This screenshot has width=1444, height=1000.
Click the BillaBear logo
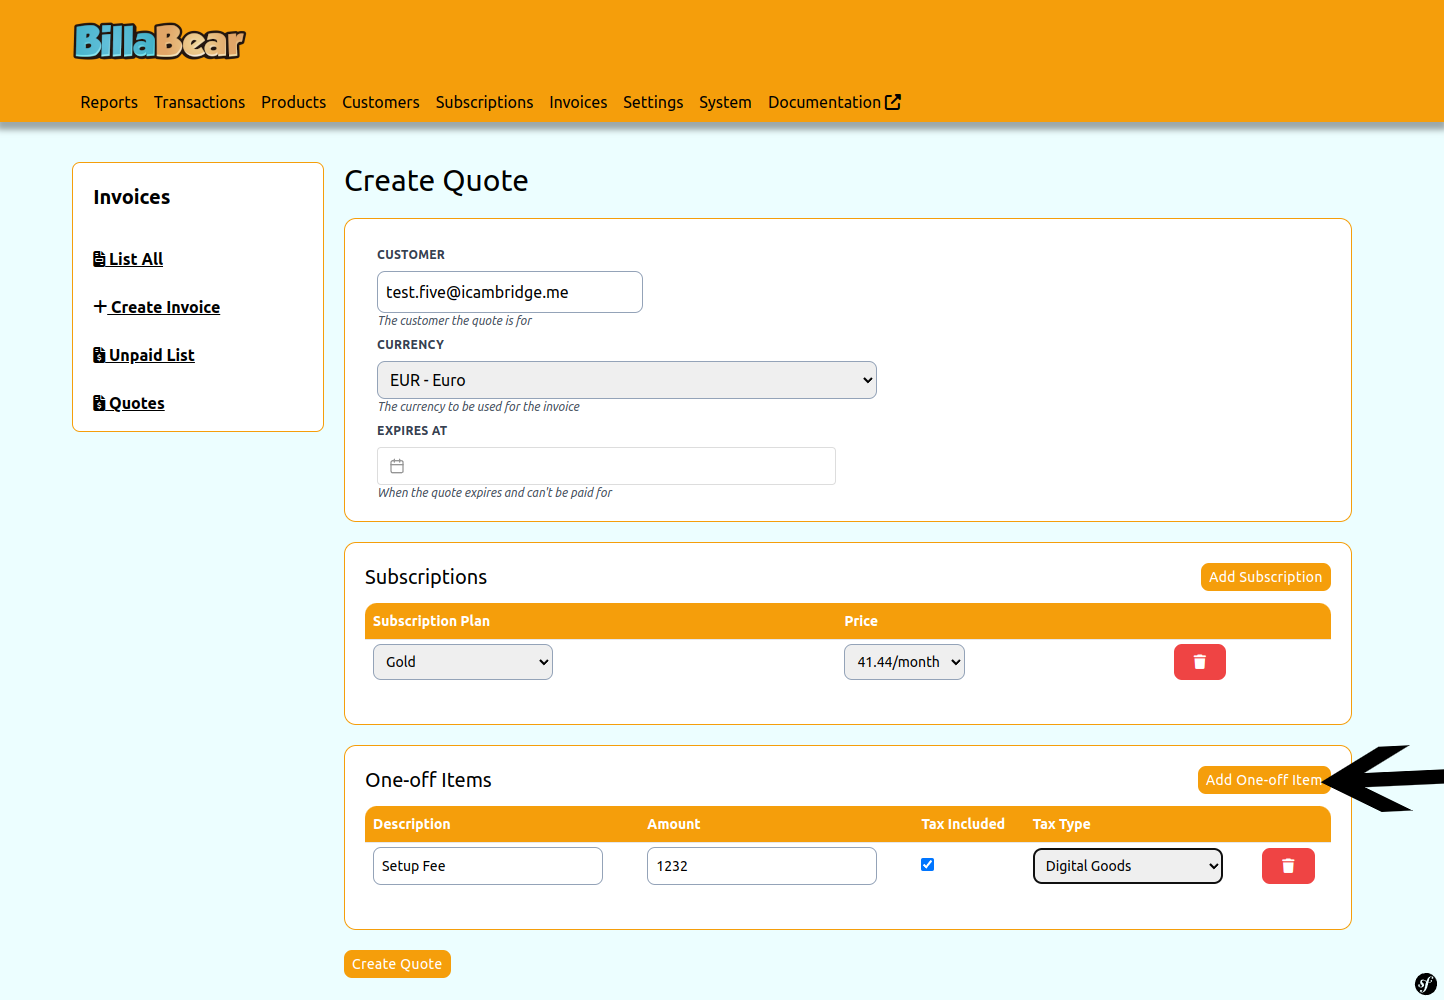click(159, 41)
